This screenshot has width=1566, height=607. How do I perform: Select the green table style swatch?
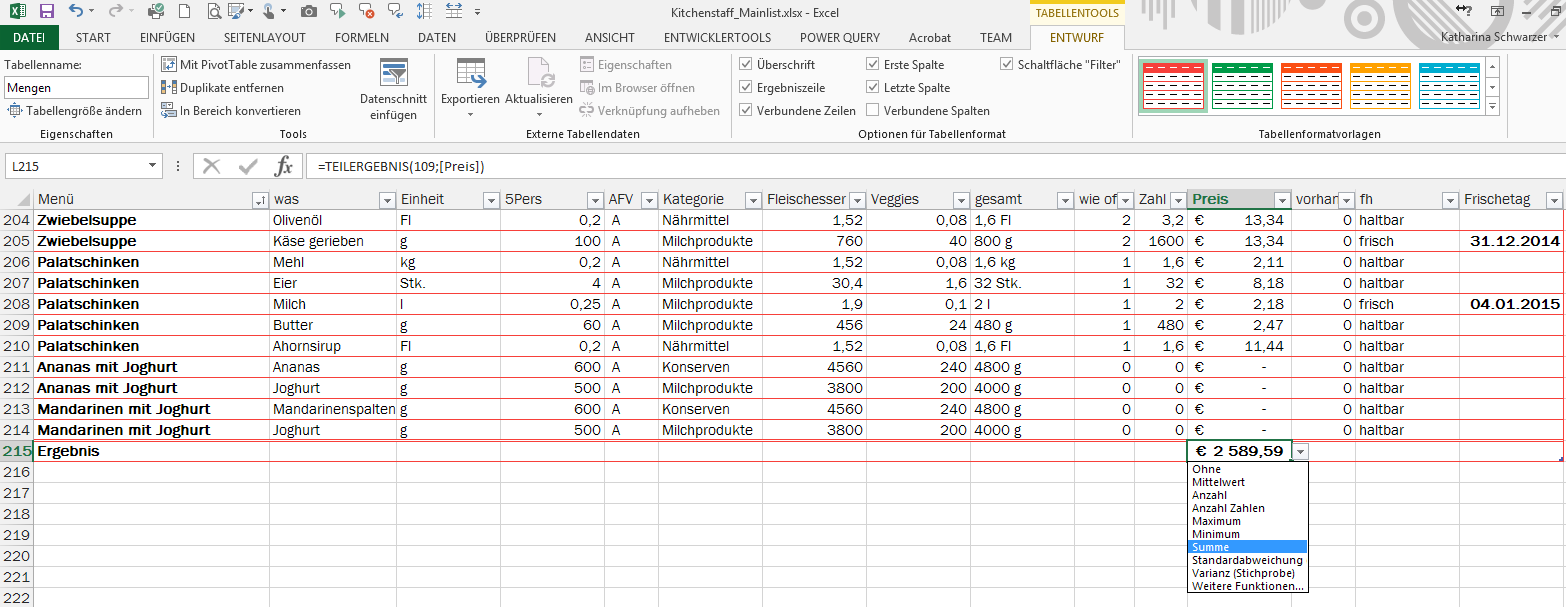tap(1241, 87)
